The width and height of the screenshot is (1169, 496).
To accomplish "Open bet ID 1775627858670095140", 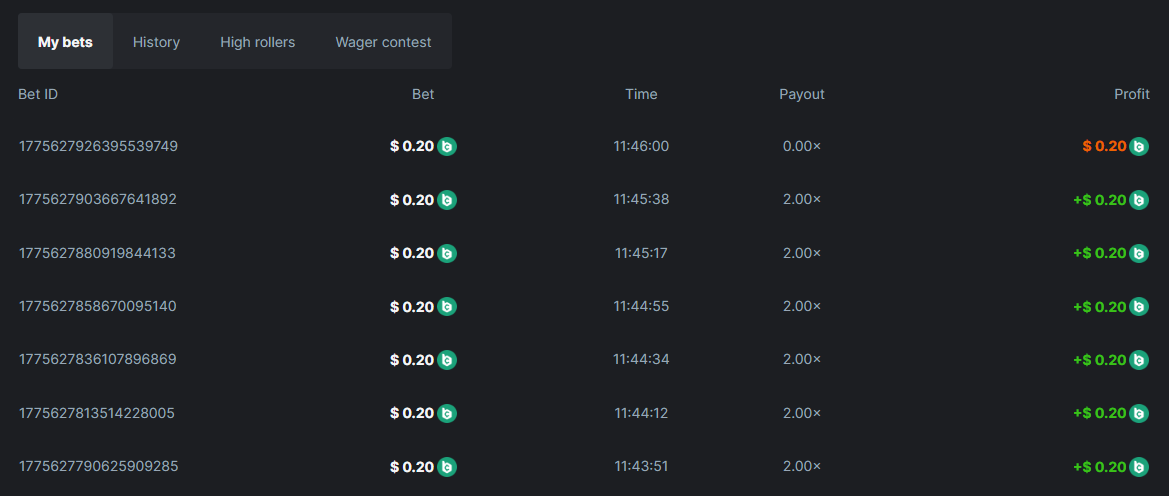I will 97,306.
